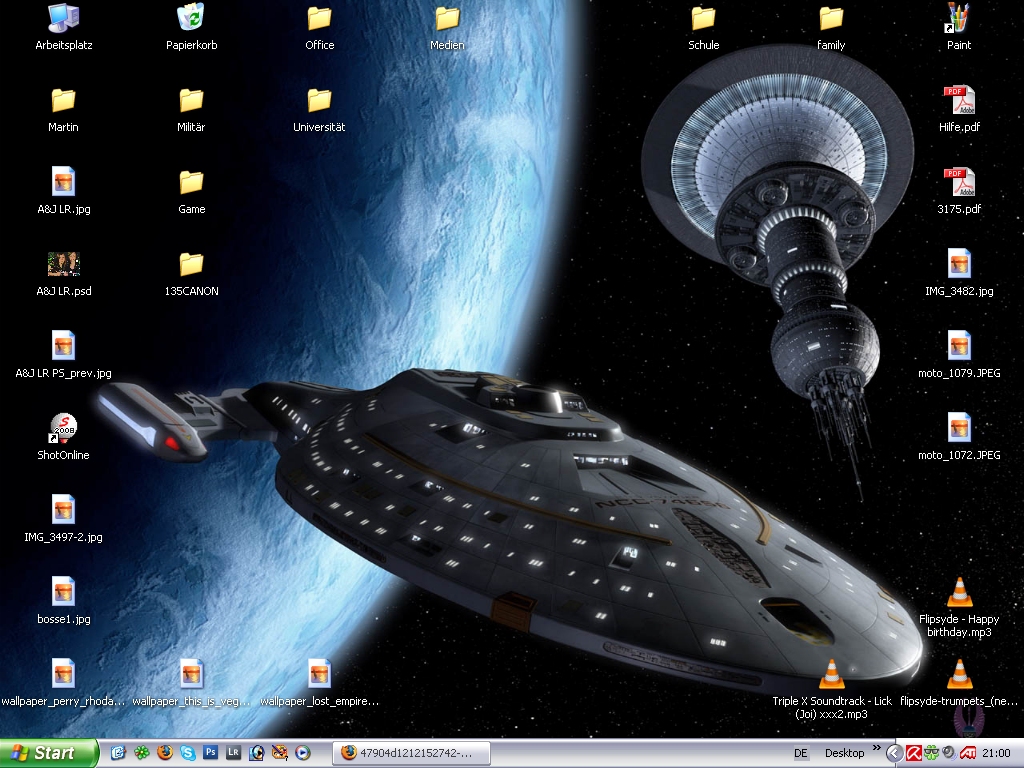Open Firefox from the Quick Launch bar
1024x768 pixels.
[x=165, y=753]
